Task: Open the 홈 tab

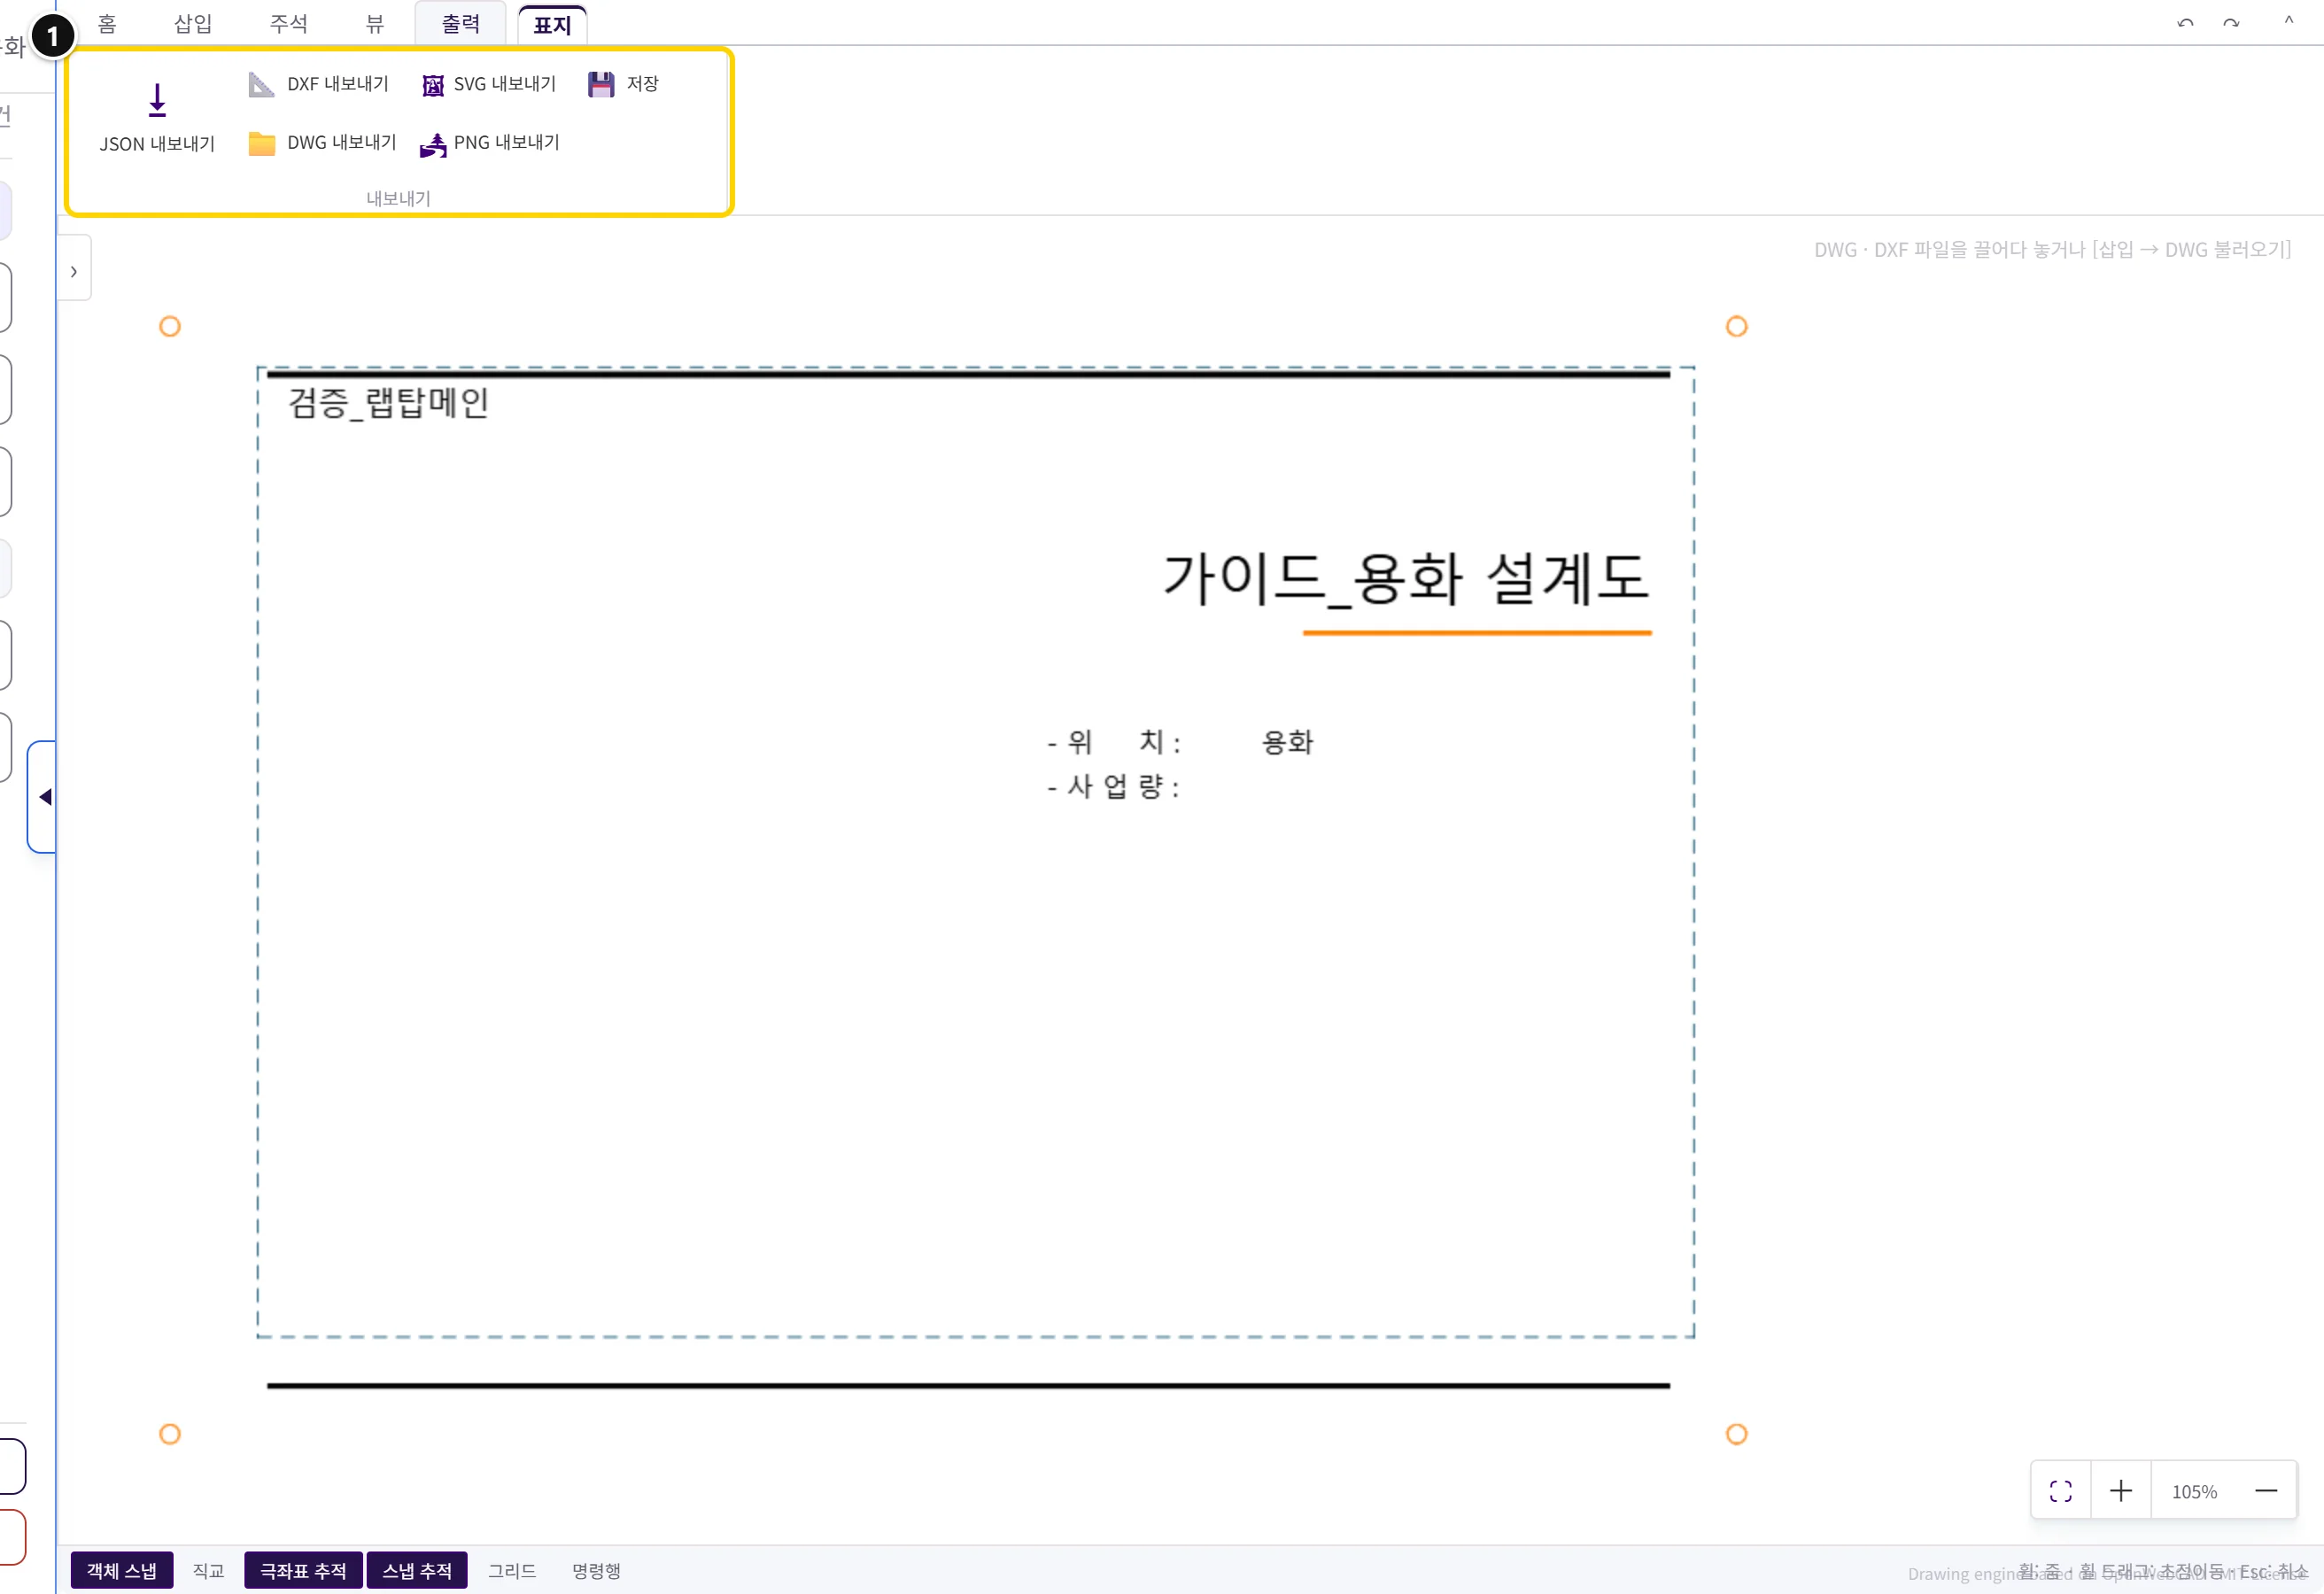Action: (x=107, y=24)
